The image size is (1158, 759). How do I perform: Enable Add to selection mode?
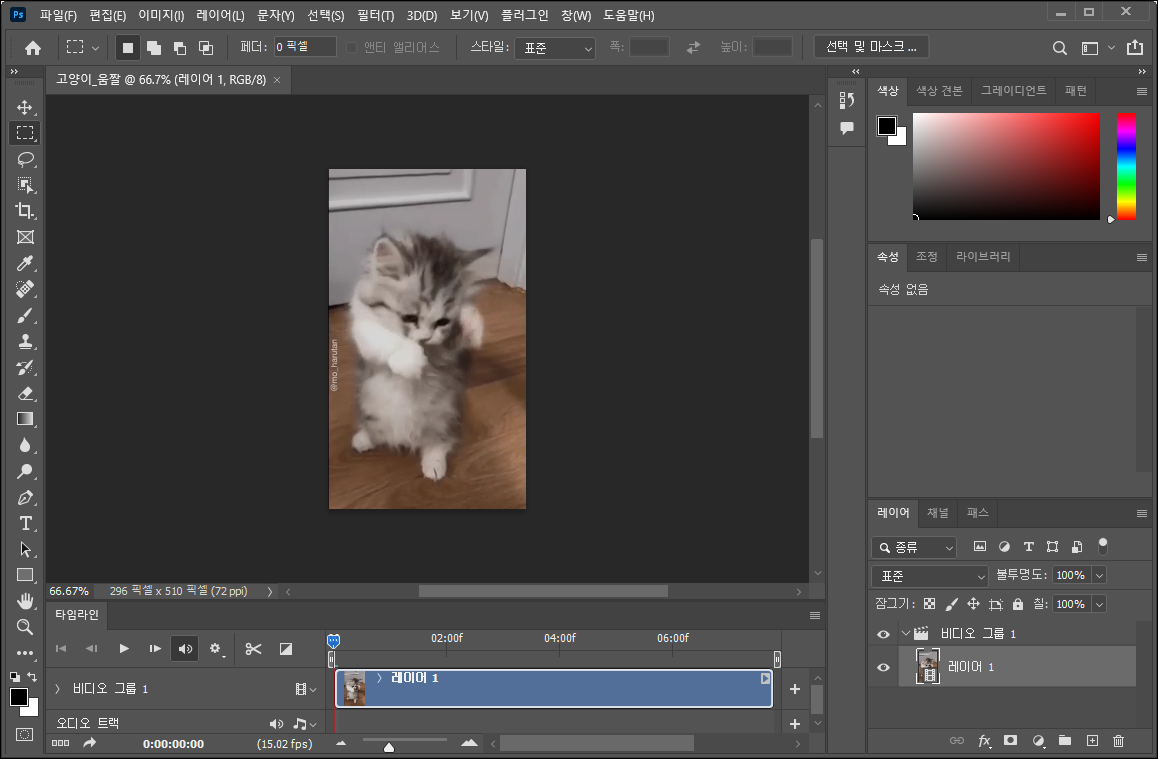tap(154, 48)
